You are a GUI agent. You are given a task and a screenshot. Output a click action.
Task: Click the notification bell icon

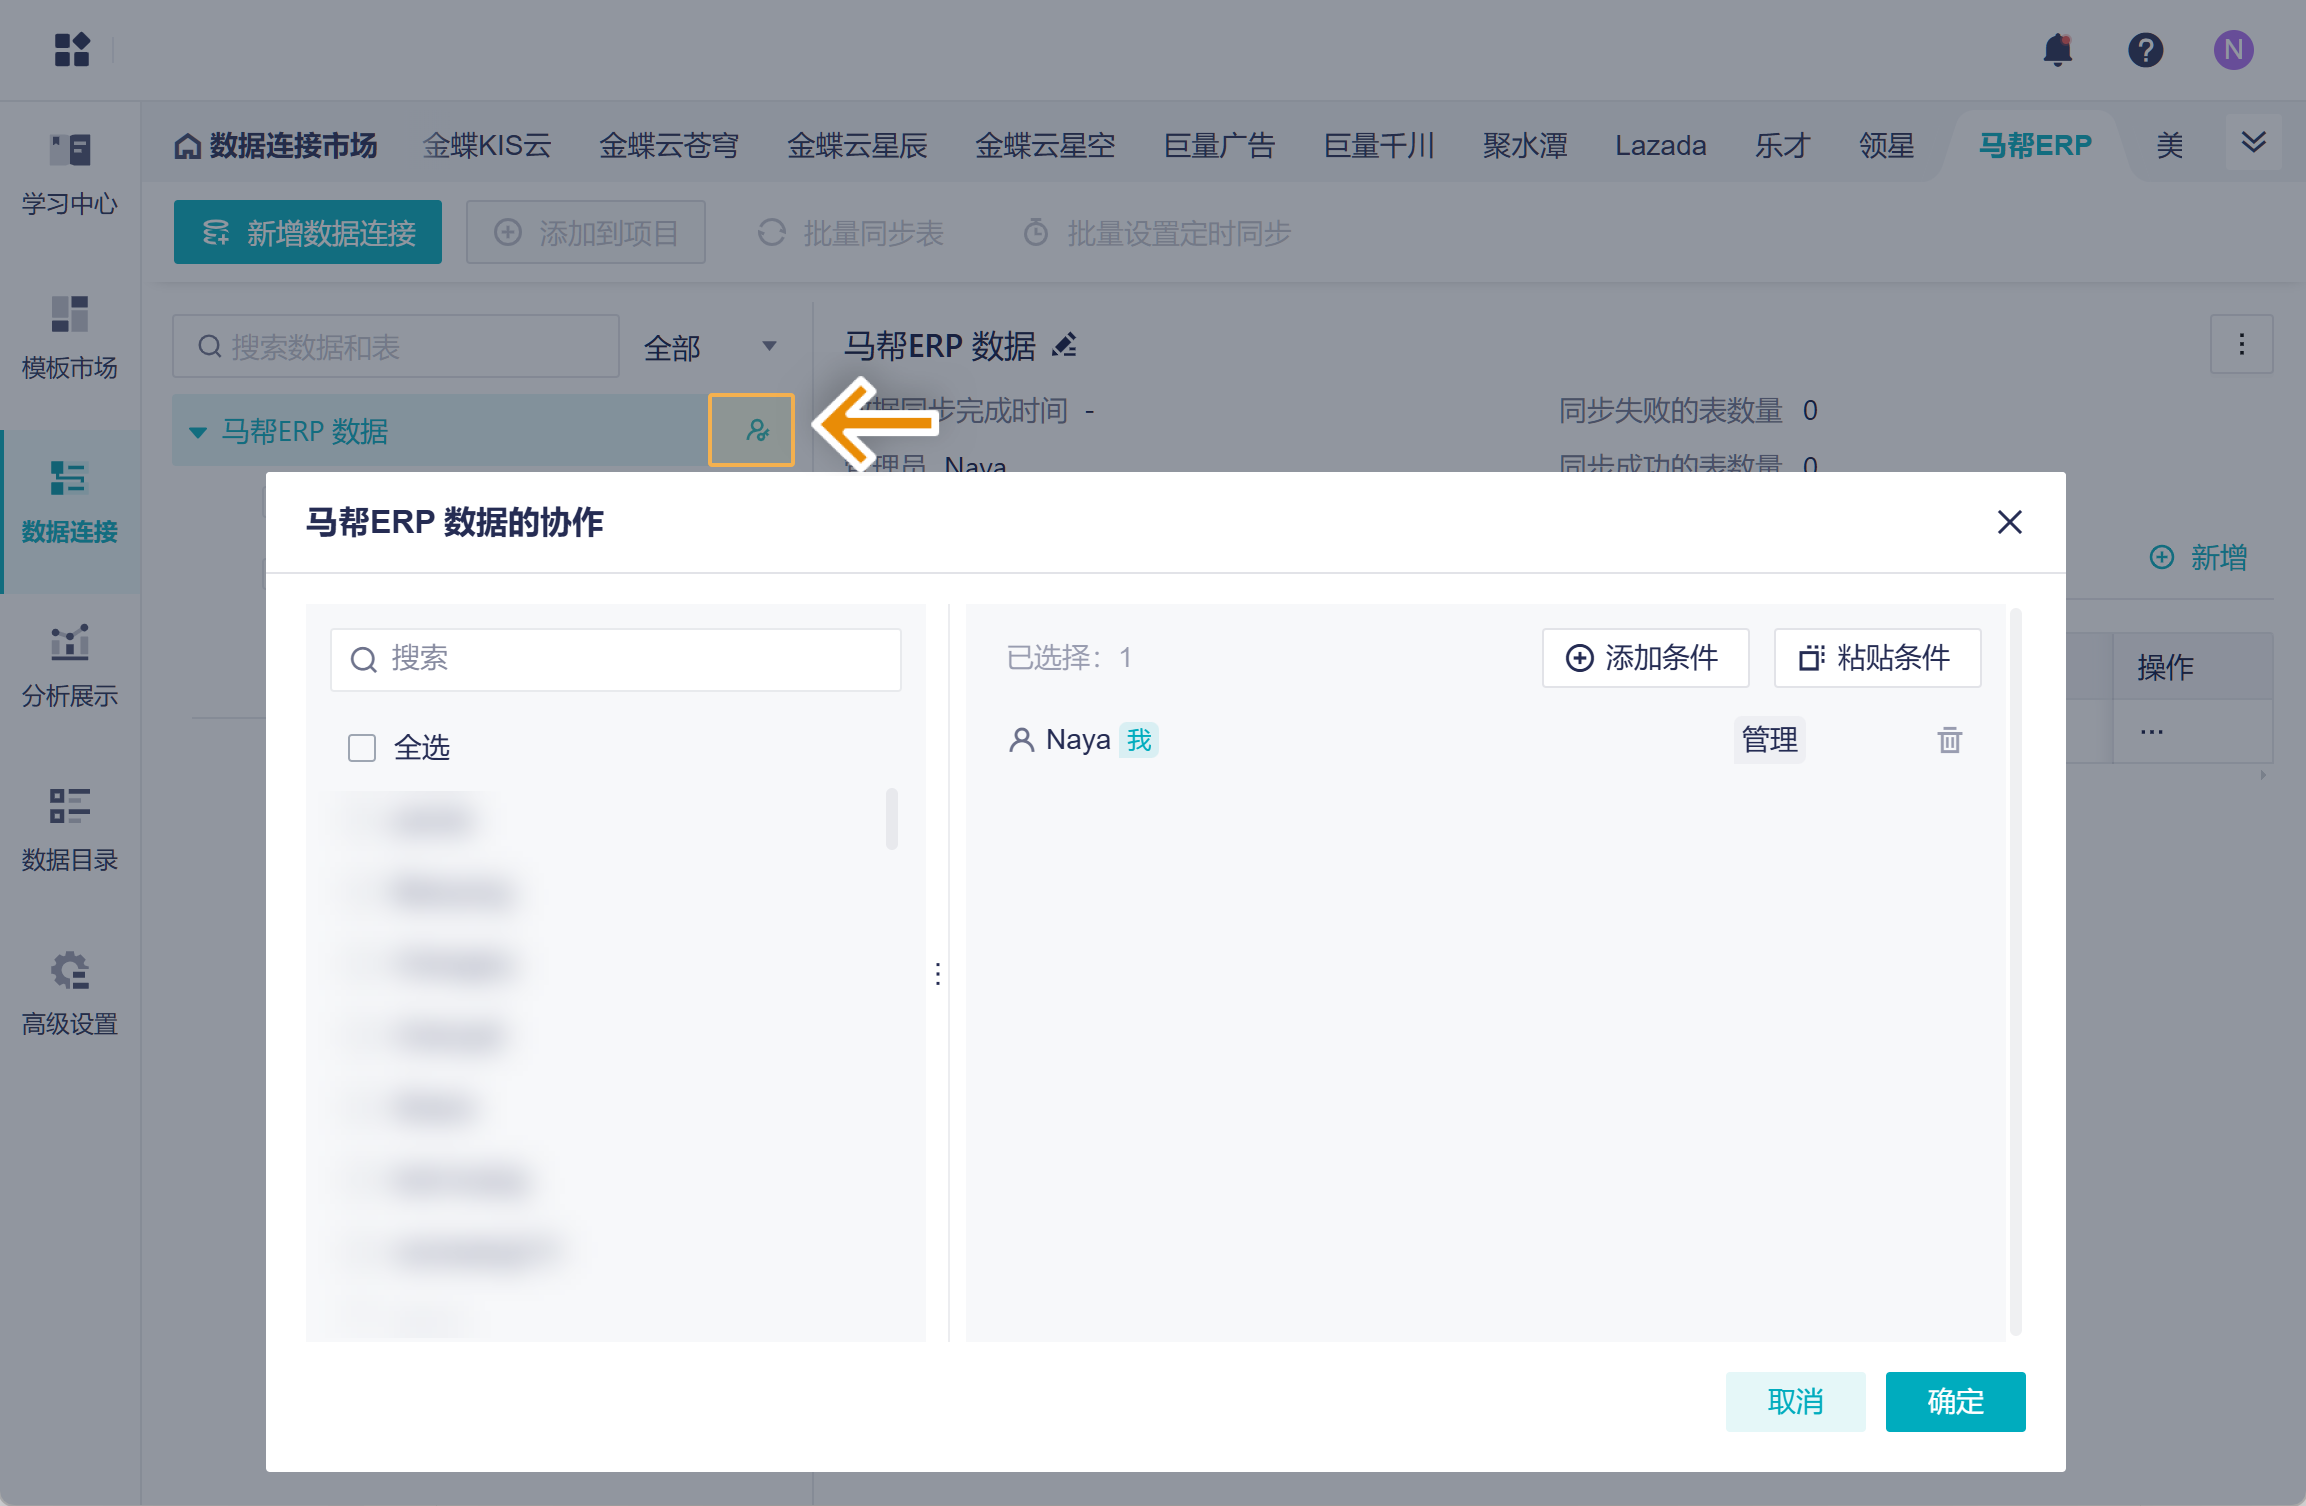(2057, 50)
